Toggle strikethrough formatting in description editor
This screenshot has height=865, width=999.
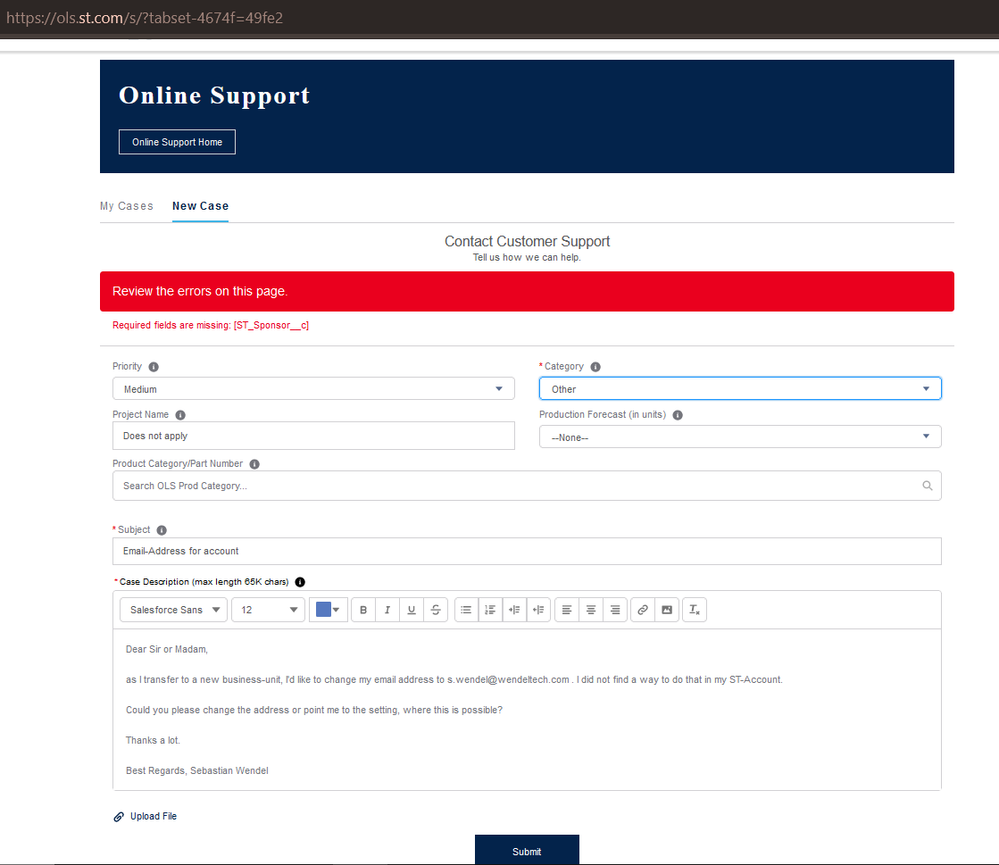point(436,610)
